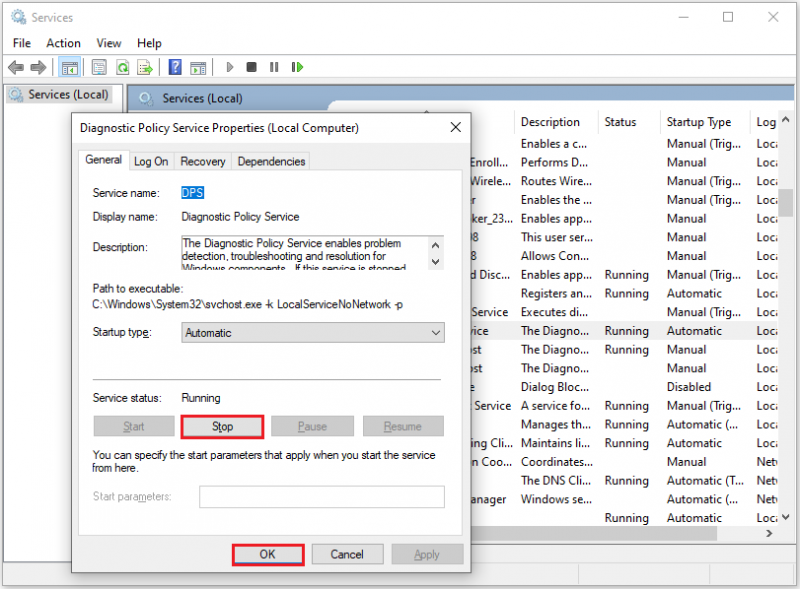Click the Back arrow toolbar icon
This screenshot has width=800, height=589.
pyautogui.click(x=16, y=67)
